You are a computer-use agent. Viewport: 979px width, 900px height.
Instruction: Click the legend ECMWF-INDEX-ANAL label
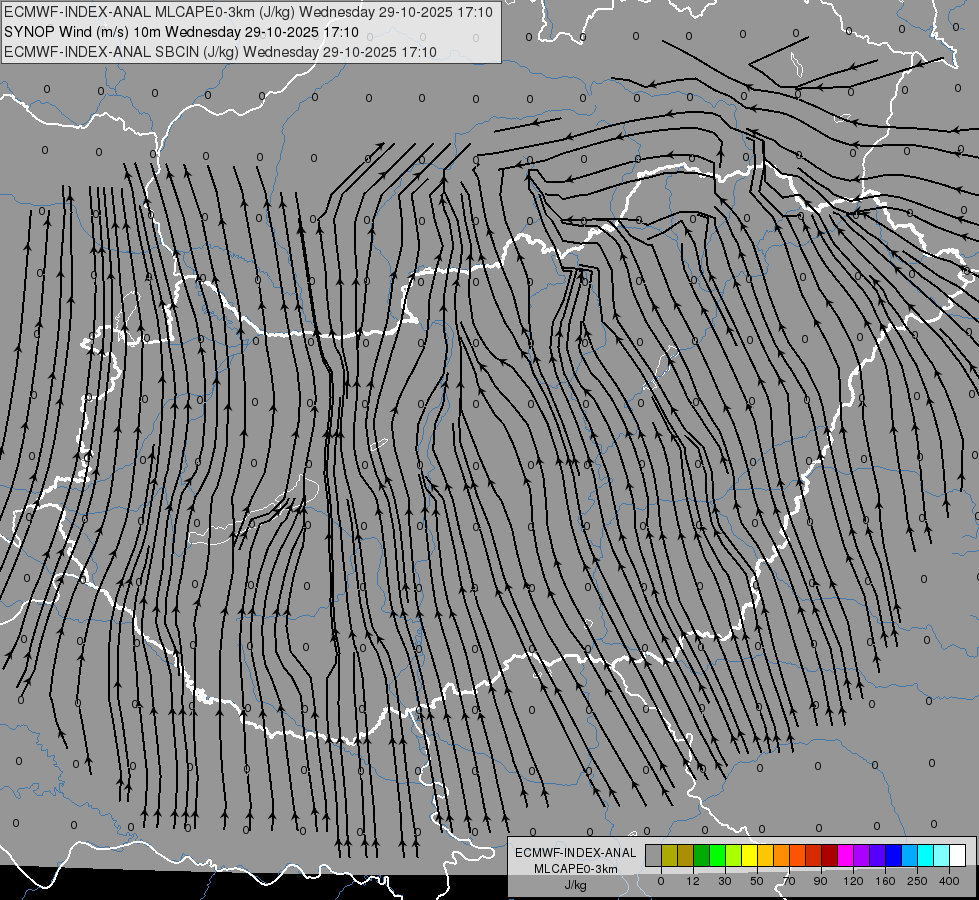point(576,853)
